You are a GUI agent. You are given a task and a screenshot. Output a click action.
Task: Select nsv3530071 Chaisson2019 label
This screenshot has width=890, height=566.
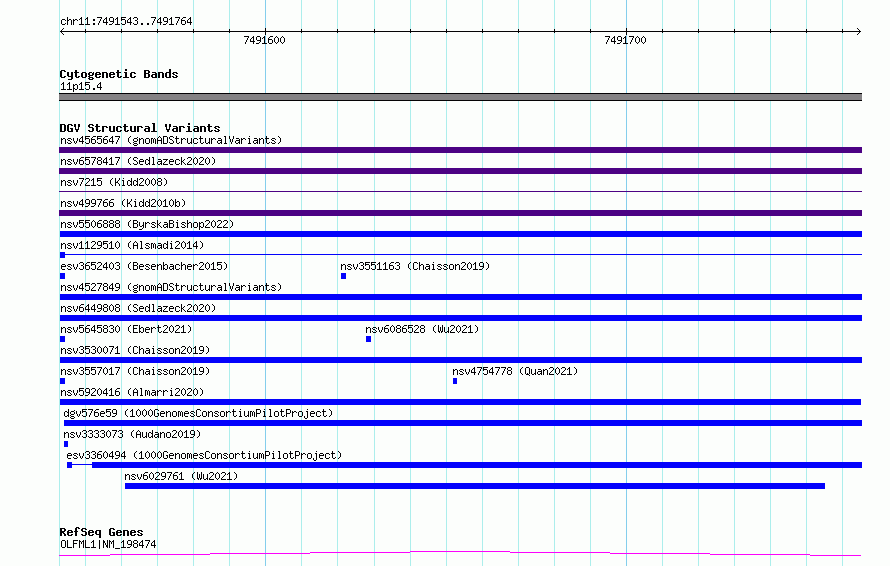point(135,350)
